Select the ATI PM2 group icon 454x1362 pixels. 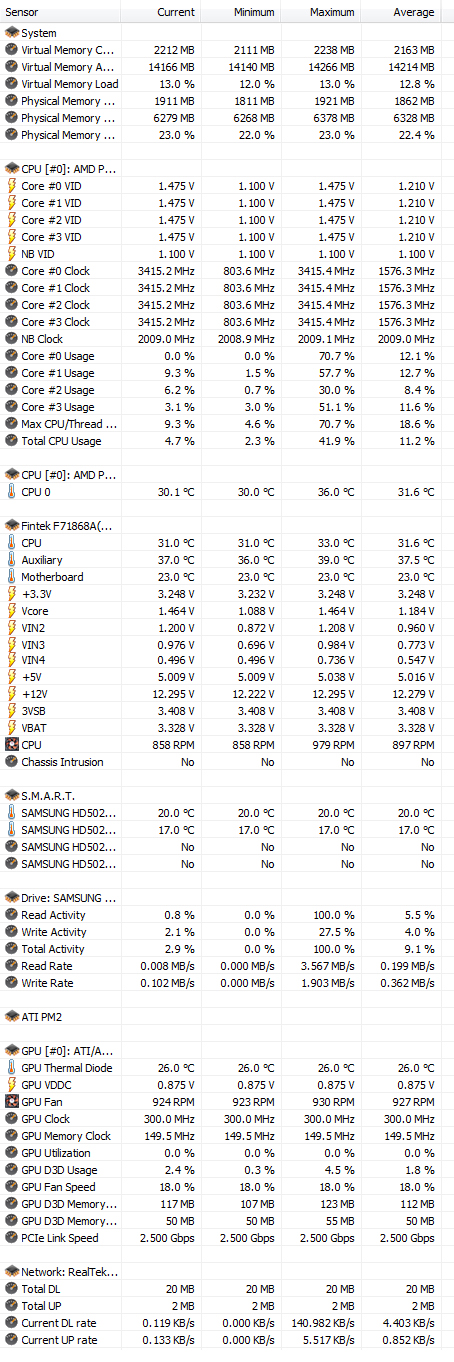(12, 1017)
